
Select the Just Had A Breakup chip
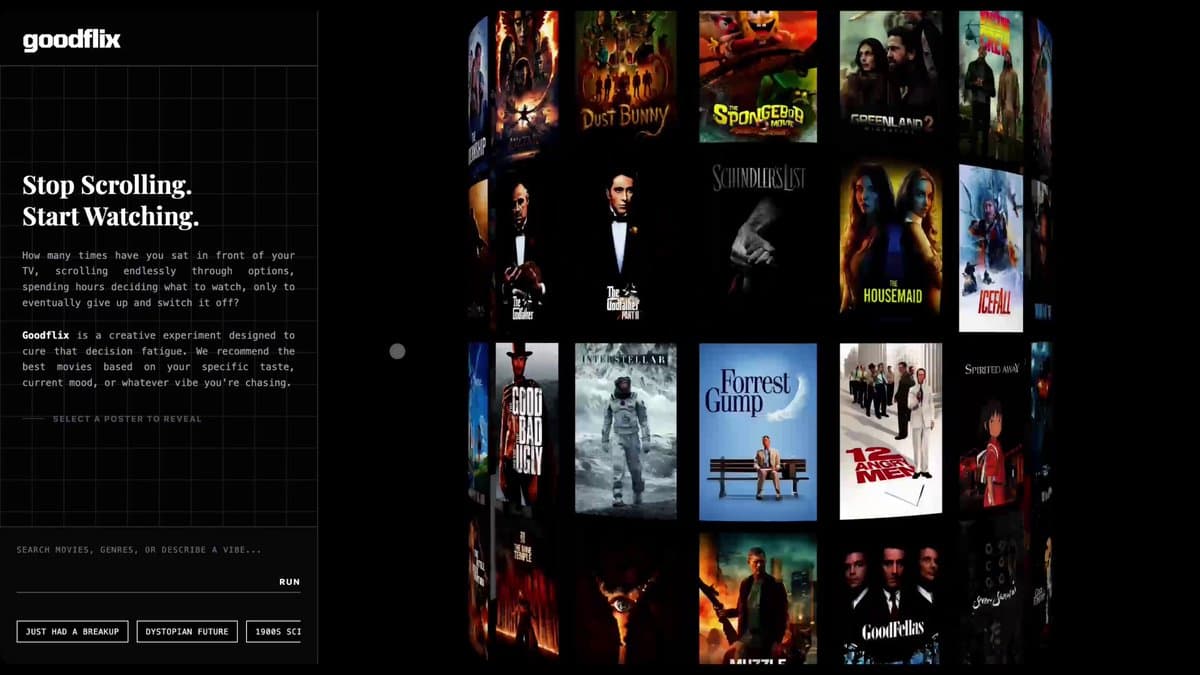pos(72,631)
